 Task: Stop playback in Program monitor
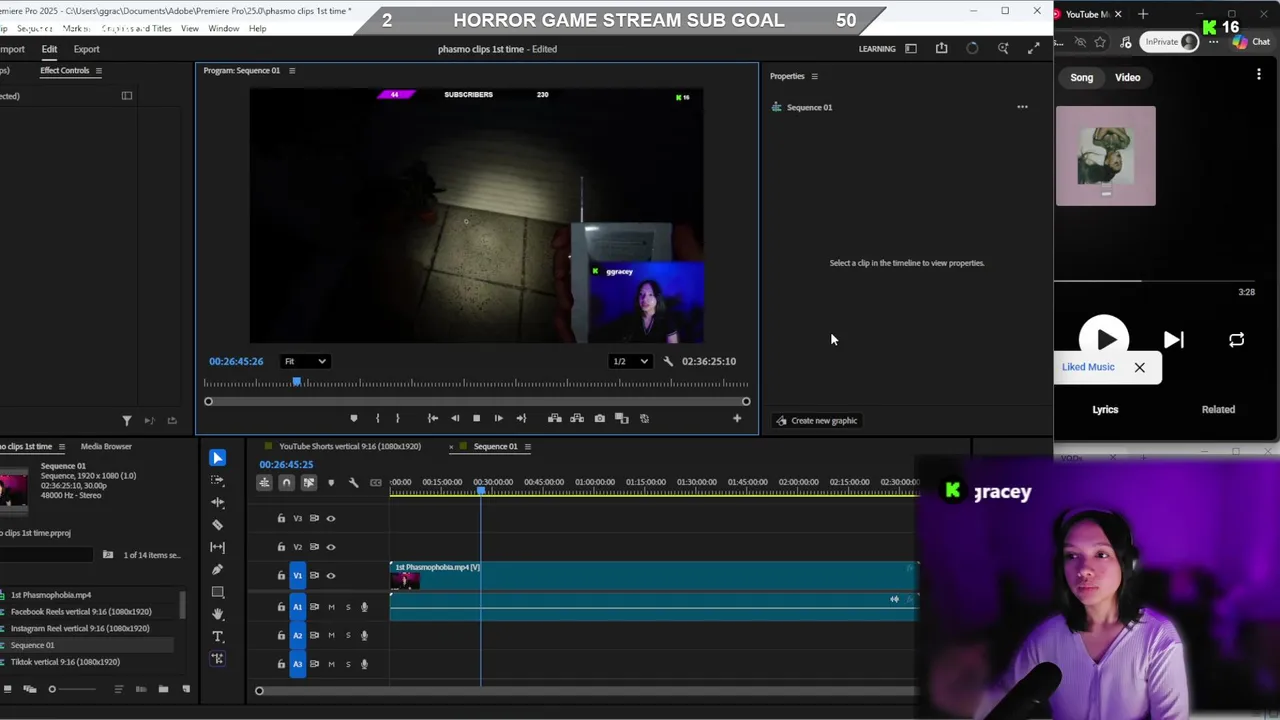[476, 418]
